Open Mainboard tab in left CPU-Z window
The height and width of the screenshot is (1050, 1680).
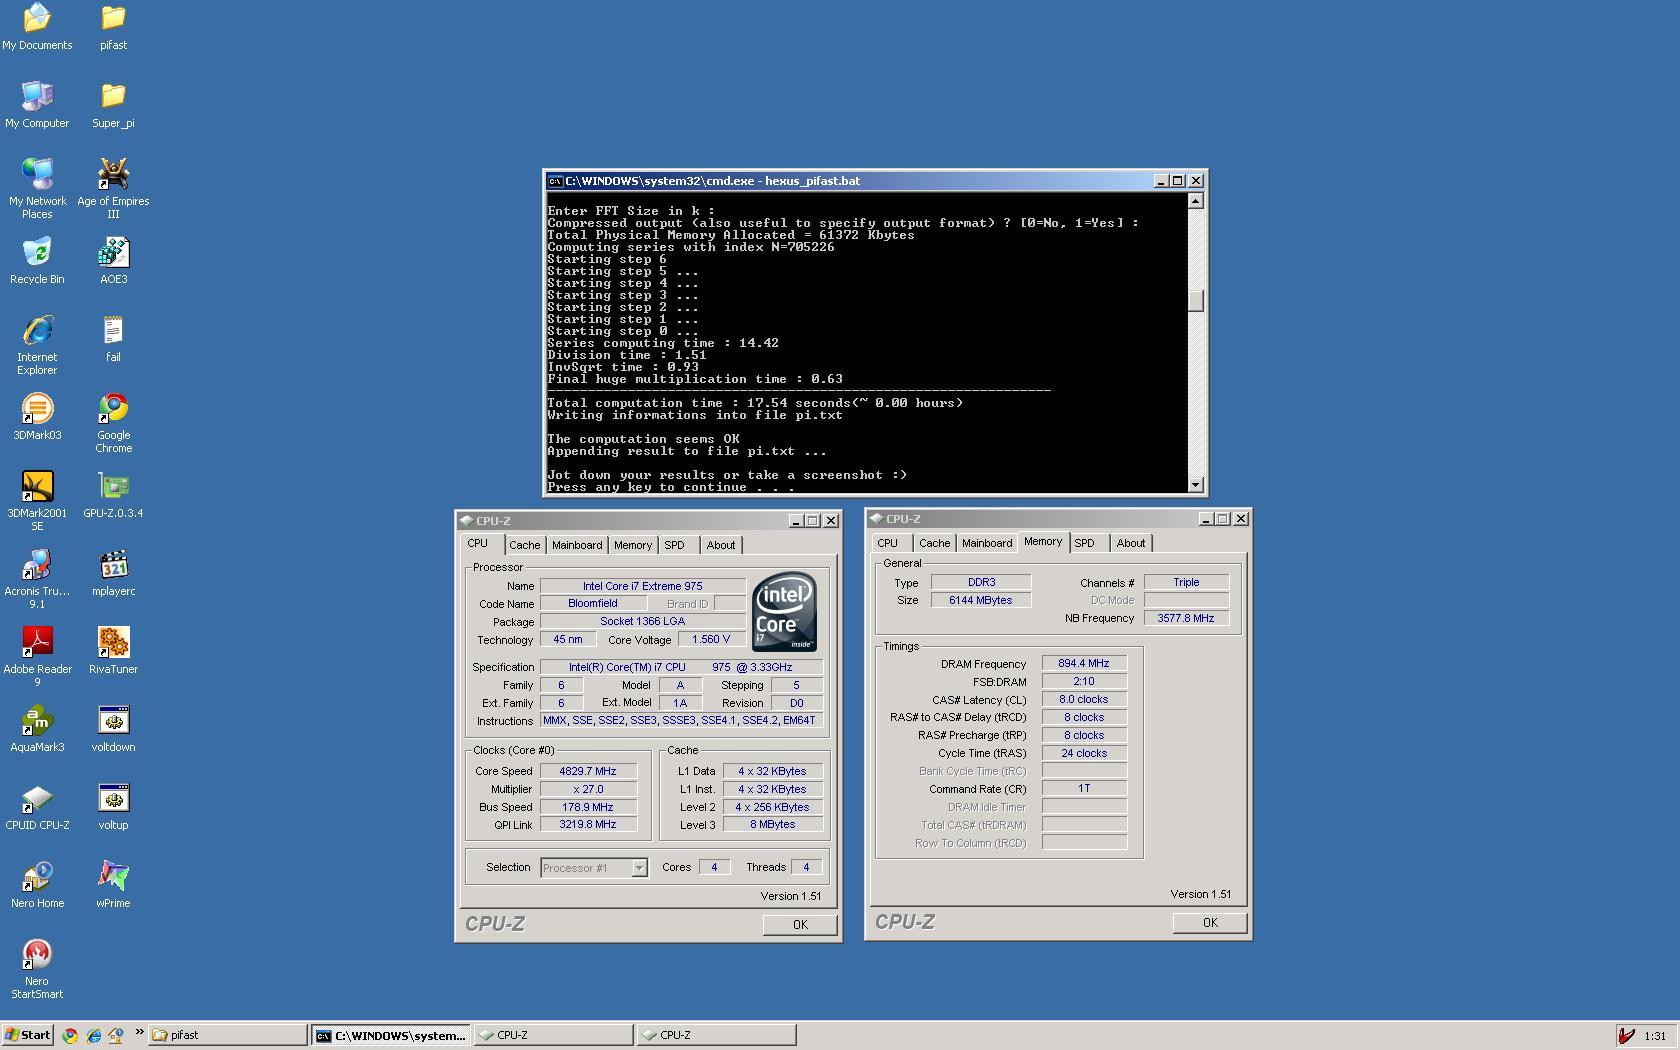tap(577, 545)
